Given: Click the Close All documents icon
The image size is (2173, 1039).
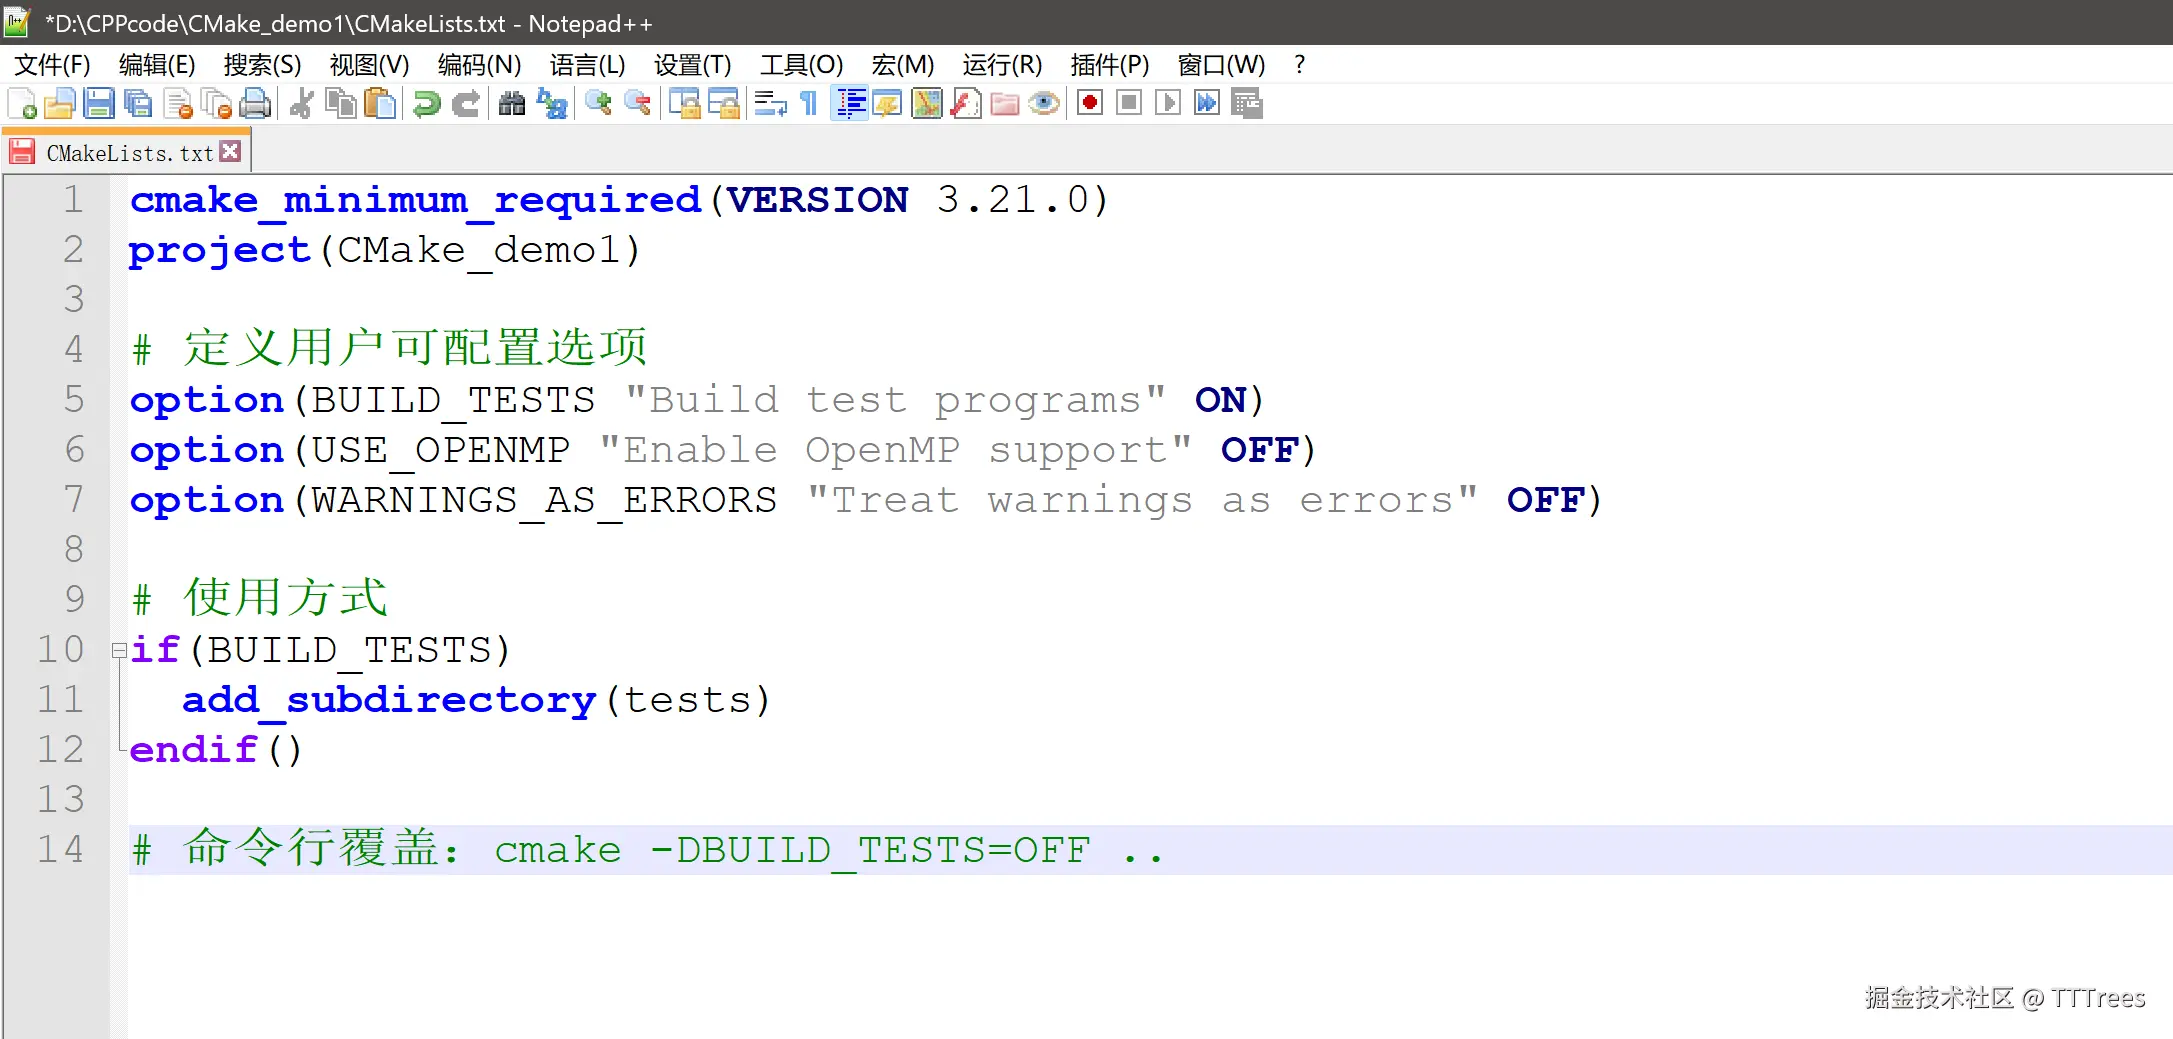Looking at the screenshot, I should [x=217, y=103].
